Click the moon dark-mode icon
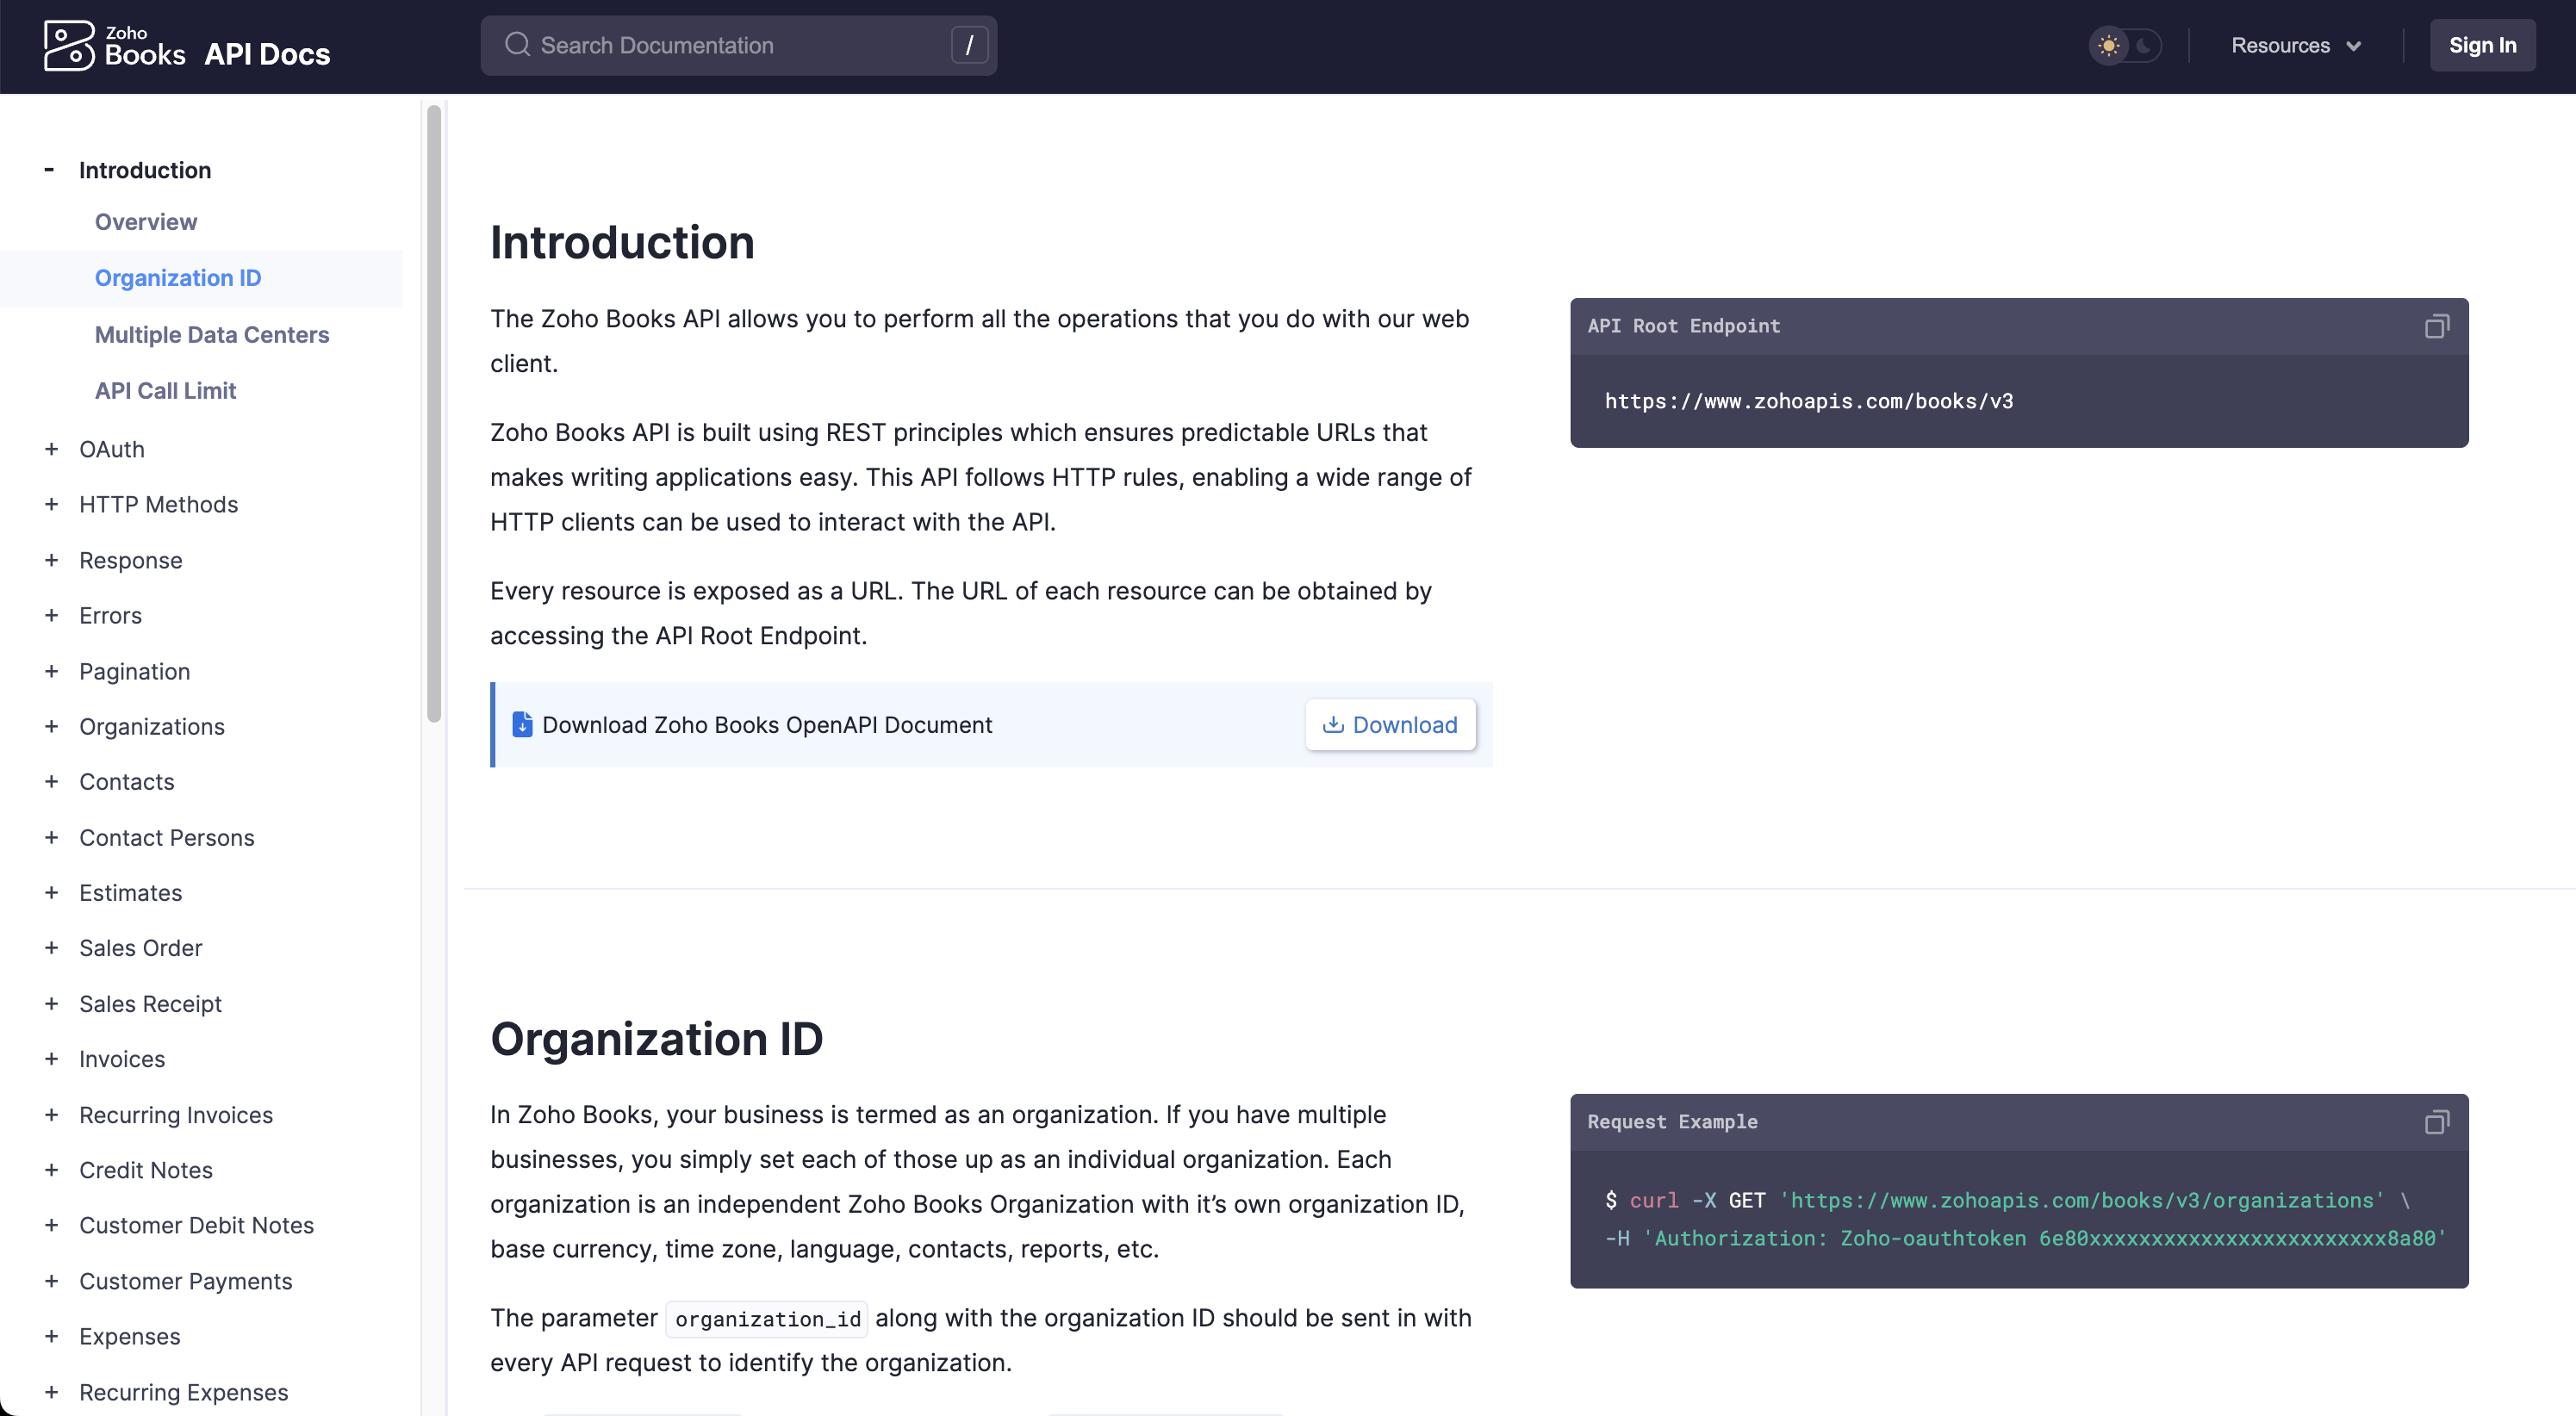Image resolution: width=2576 pixels, height=1416 pixels. (x=2143, y=46)
